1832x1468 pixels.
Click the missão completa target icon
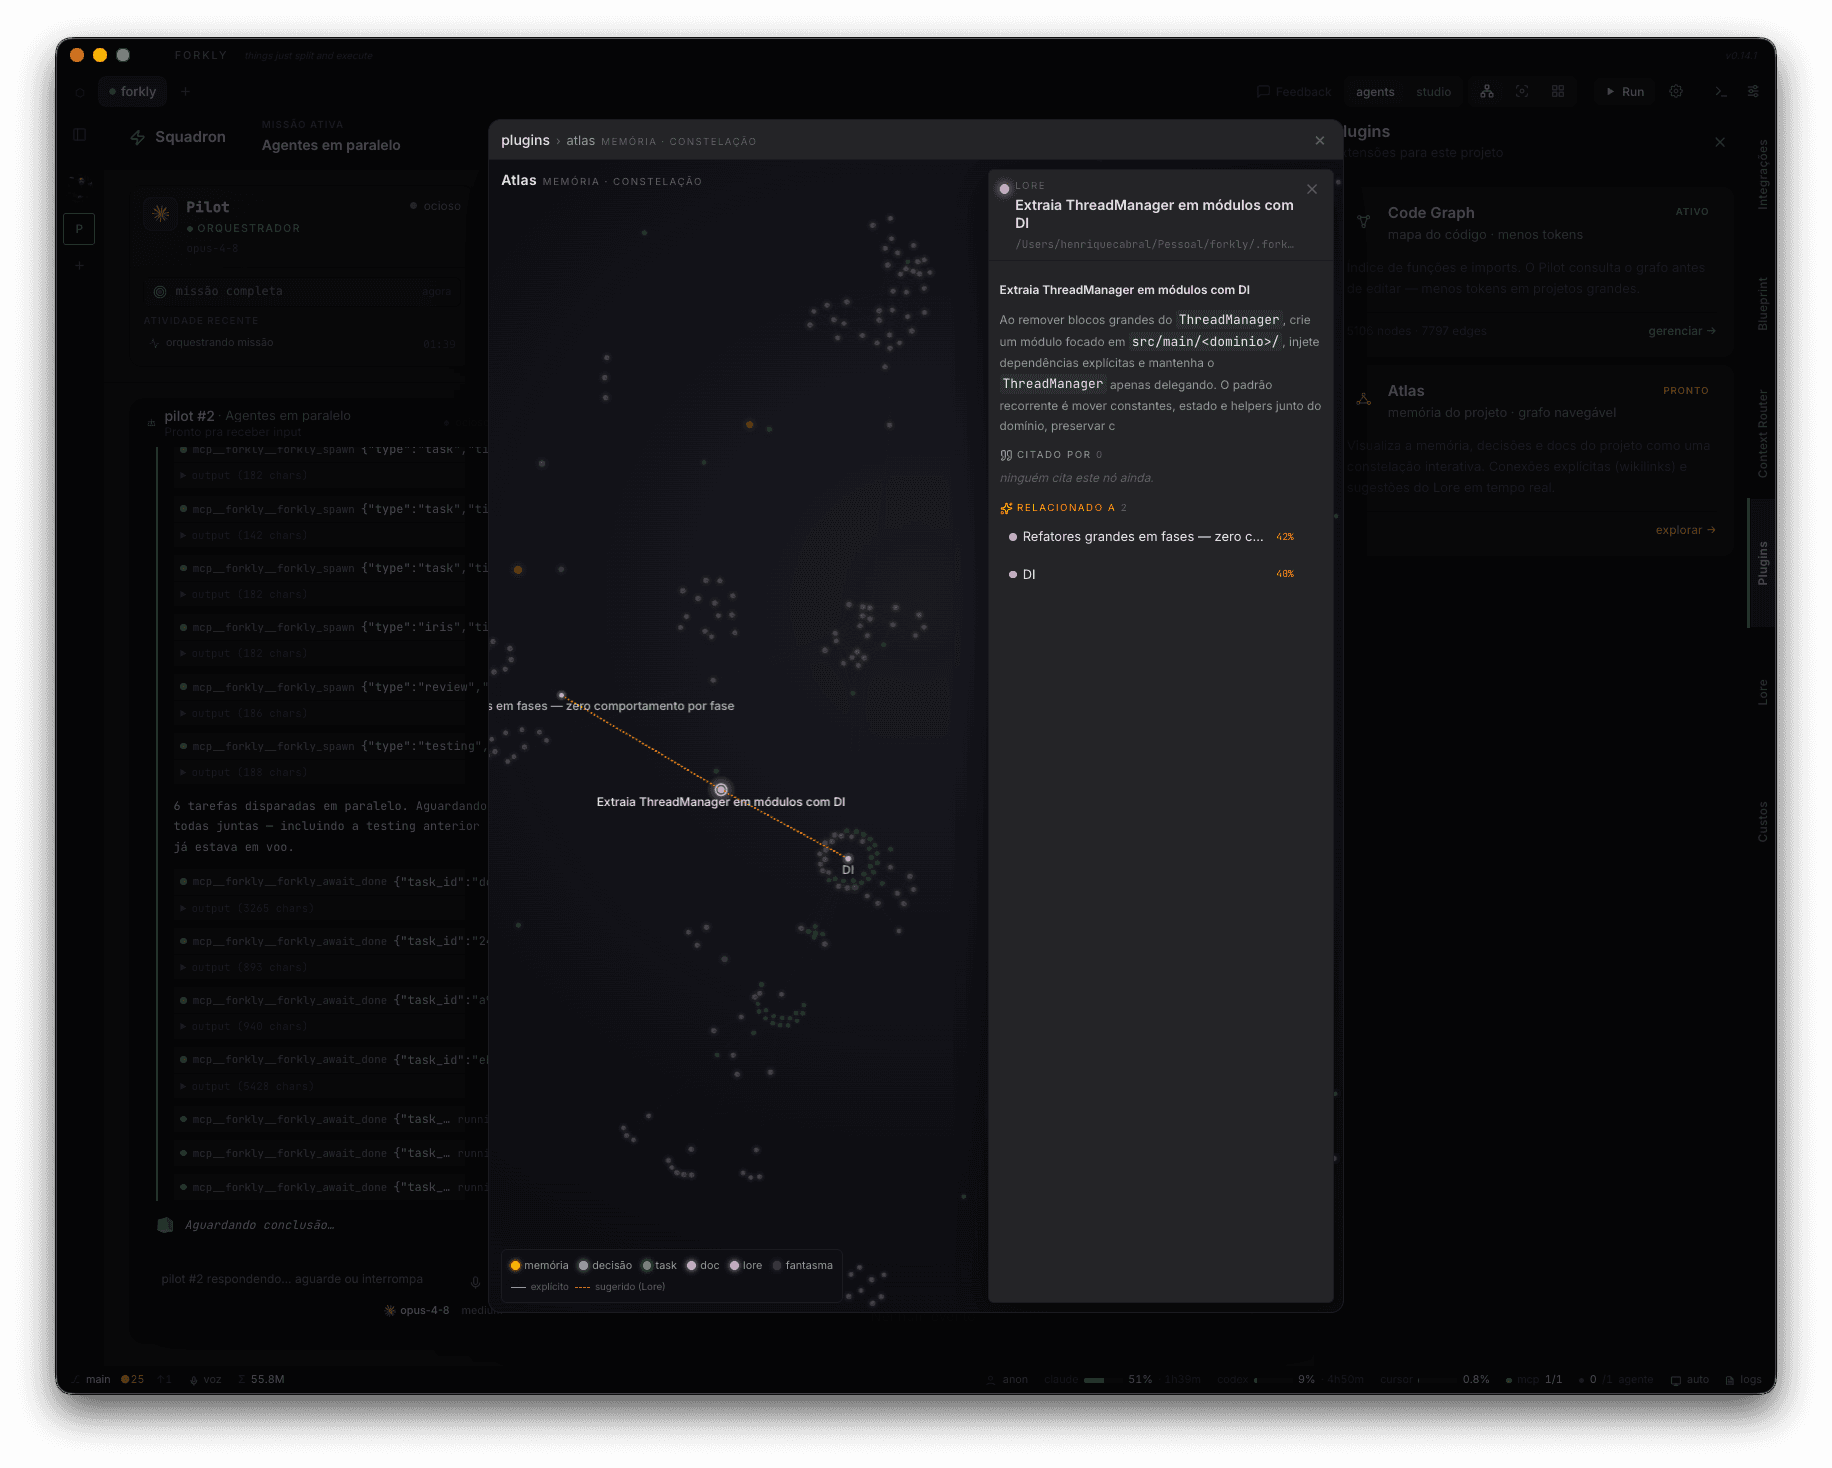pos(160,291)
